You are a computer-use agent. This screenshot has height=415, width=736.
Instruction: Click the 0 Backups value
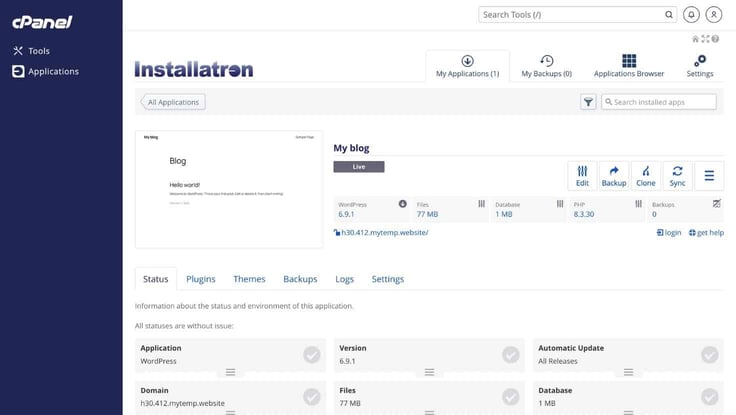654,214
